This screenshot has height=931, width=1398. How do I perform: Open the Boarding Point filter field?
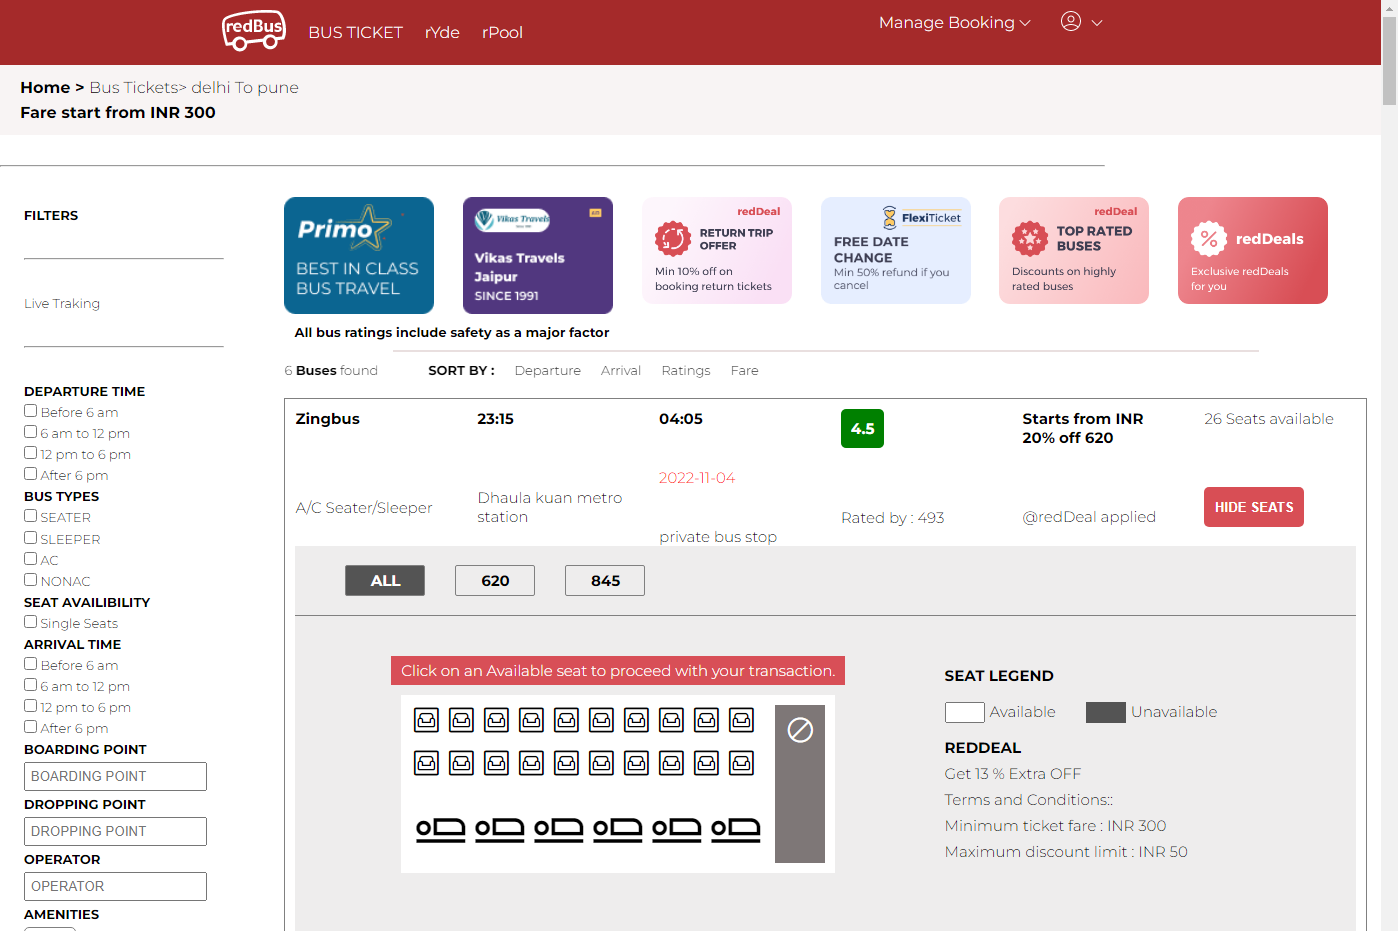tap(115, 776)
